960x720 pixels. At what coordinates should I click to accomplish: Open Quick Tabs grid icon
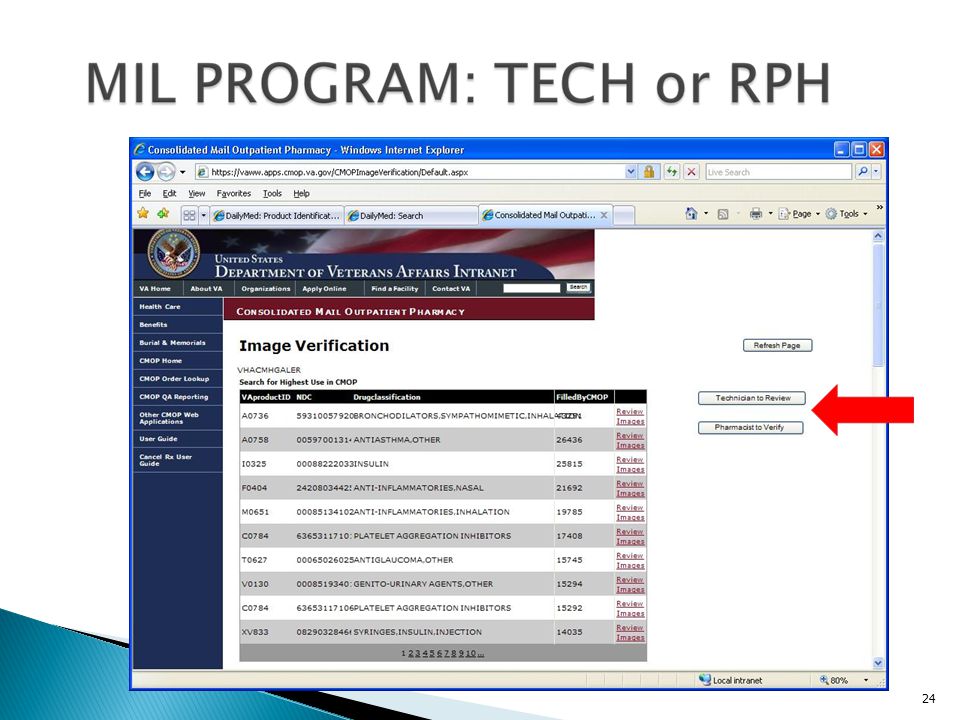(189, 215)
